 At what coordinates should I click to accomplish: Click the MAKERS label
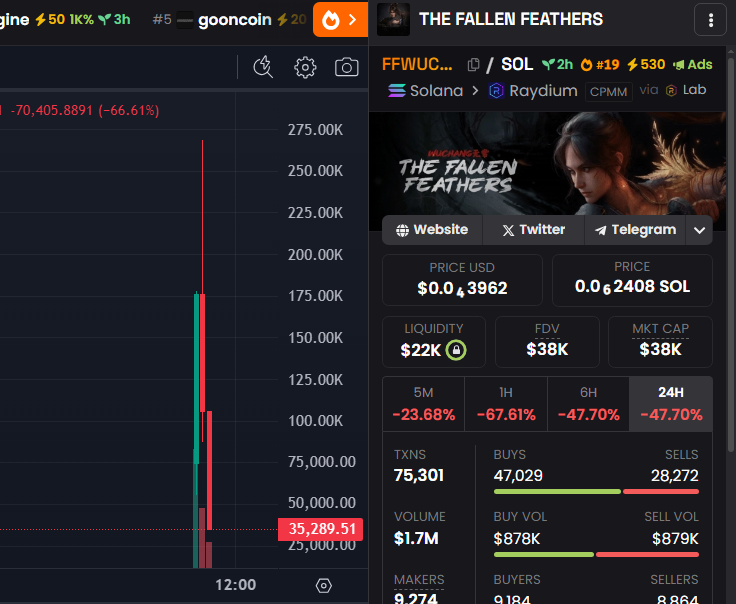pos(419,580)
